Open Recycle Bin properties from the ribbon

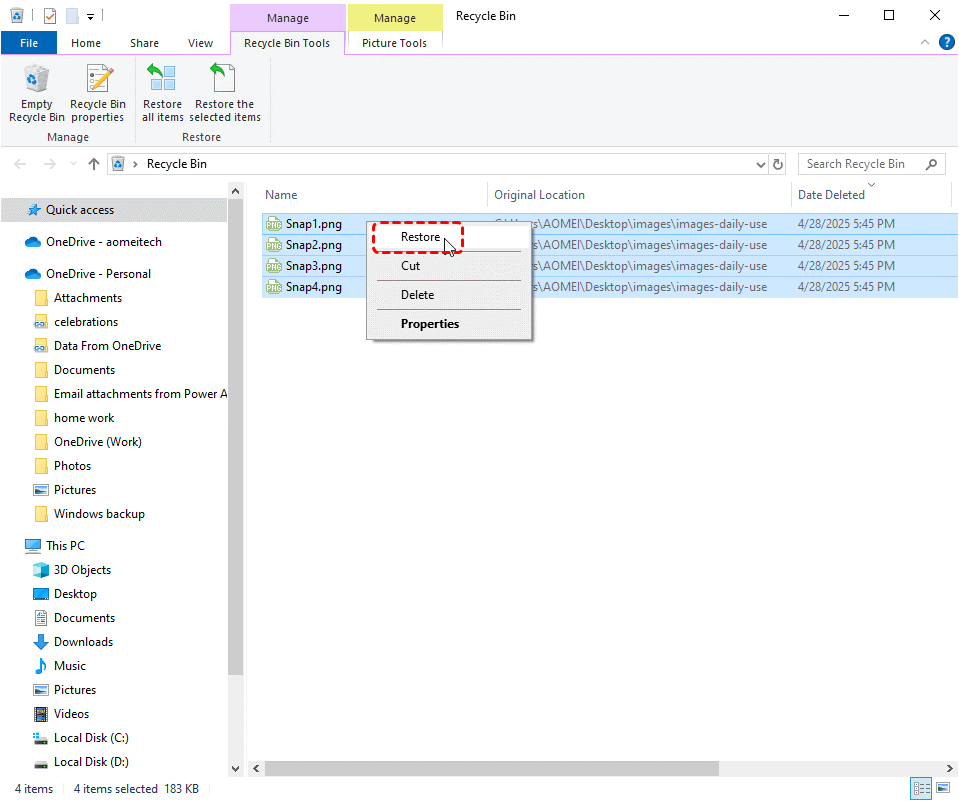click(x=98, y=82)
